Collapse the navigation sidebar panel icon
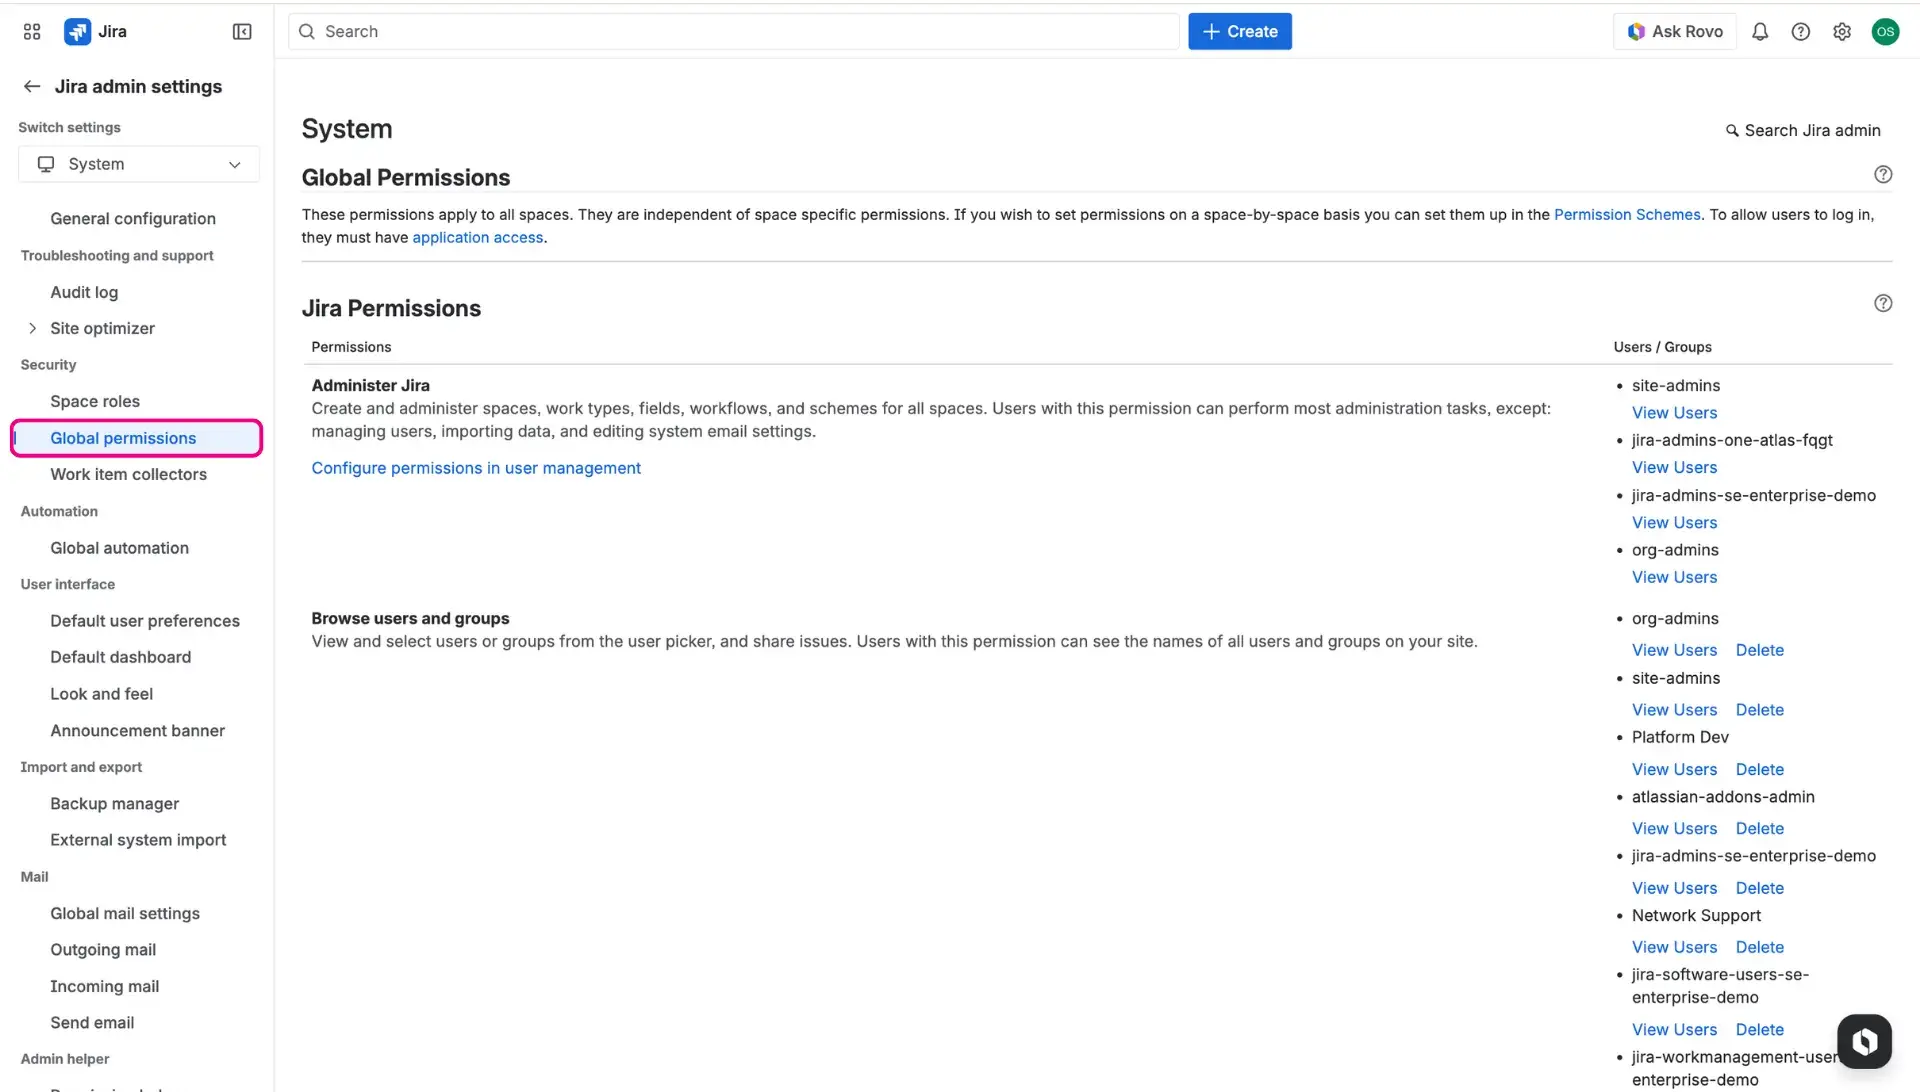Screen dimensions: 1920x1092 pos(242,31)
